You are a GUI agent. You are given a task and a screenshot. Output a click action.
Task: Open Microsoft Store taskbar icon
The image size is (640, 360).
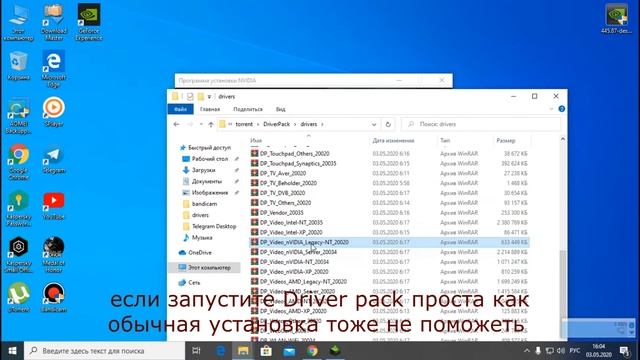pyautogui.click(x=266, y=351)
